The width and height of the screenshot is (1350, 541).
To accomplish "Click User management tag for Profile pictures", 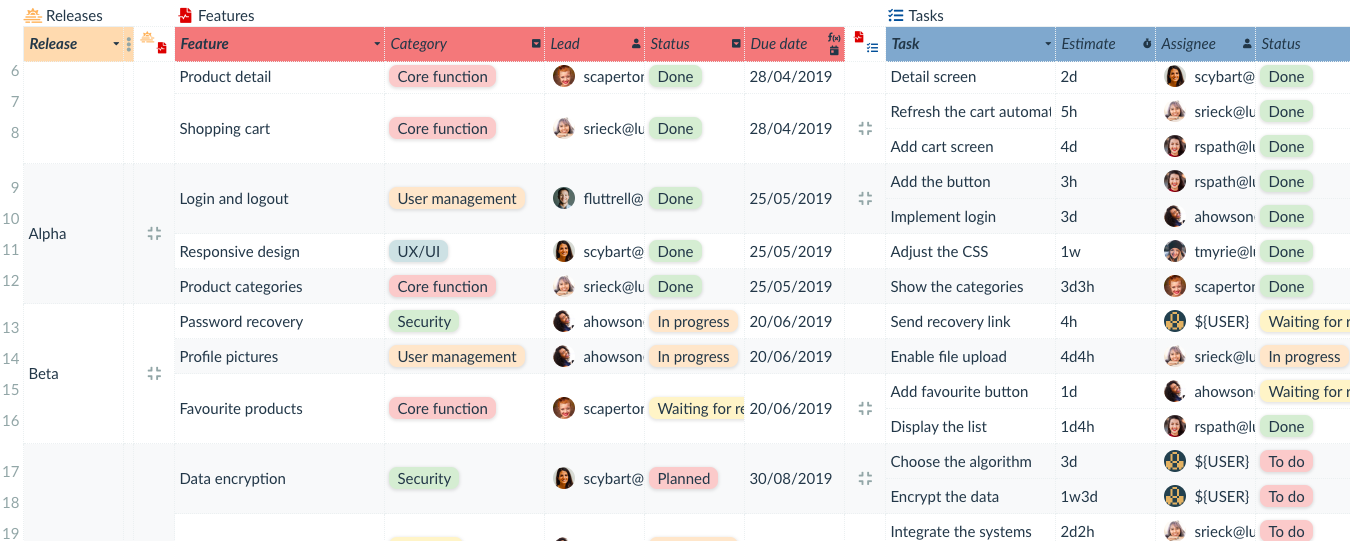I will coord(457,356).
